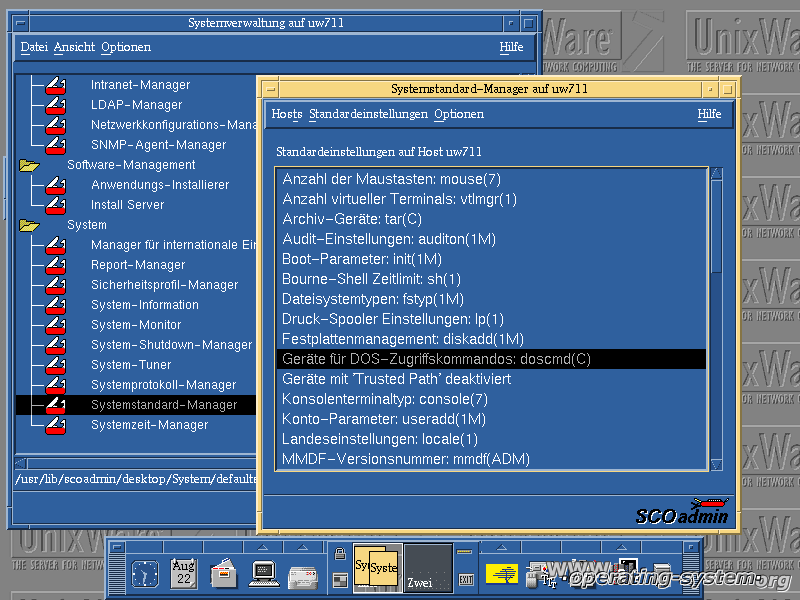Image resolution: width=800 pixels, height=600 pixels.
Task: Open subpanel arrow above the mail icon
Action: (303, 547)
